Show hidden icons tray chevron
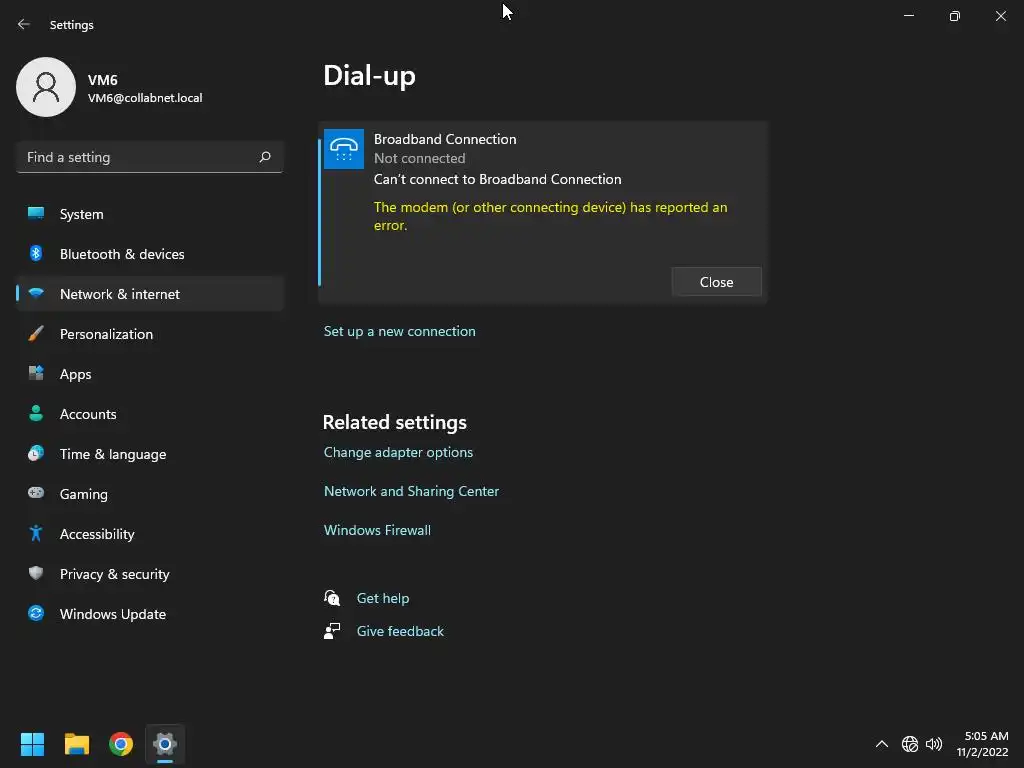The width and height of the screenshot is (1024, 768). tap(882, 744)
